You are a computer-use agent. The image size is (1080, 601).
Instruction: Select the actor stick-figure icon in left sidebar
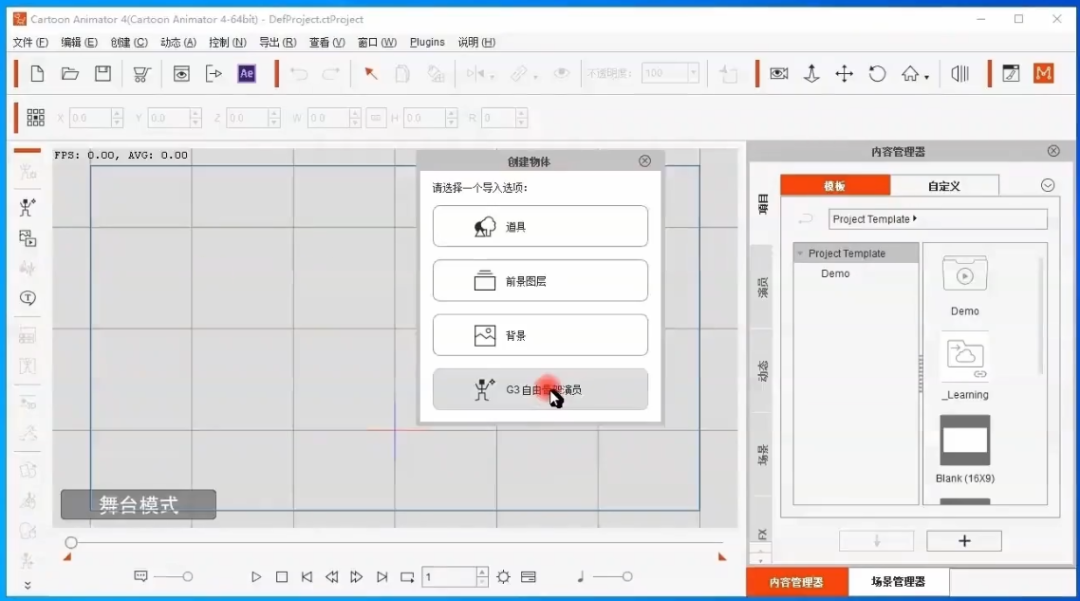point(27,208)
